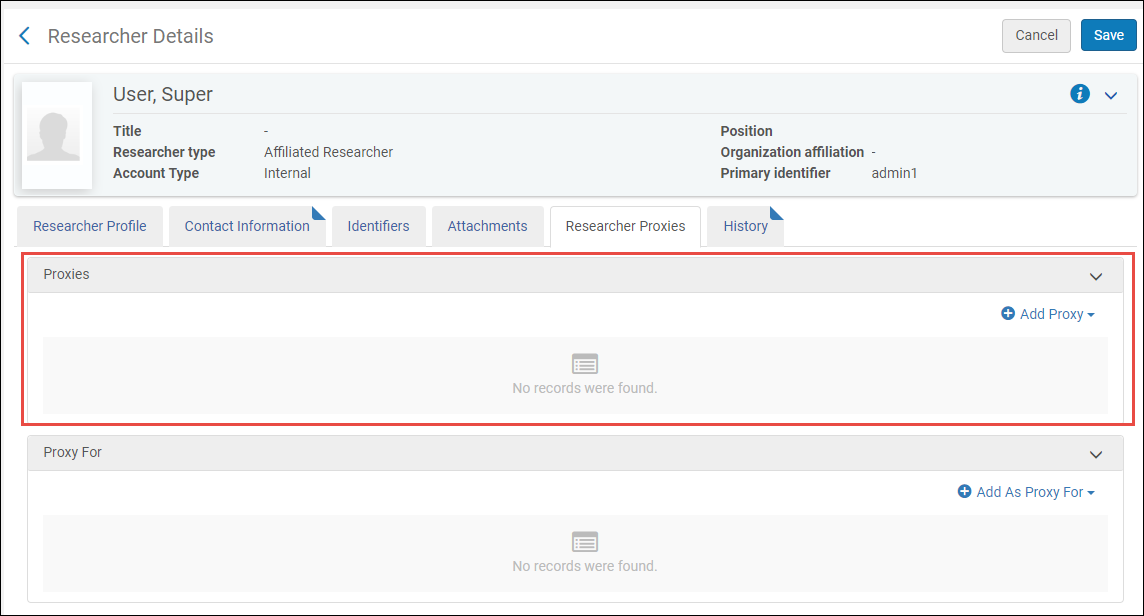Click the empty-list icon under Proxy For
This screenshot has width=1144, height=616.
[585, 542]
